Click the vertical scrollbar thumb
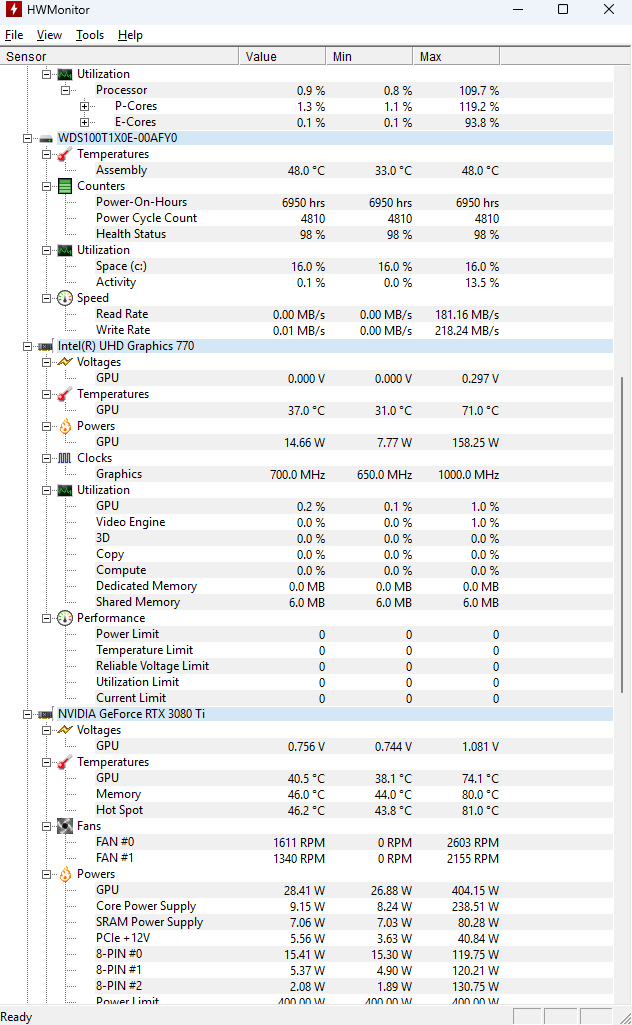The width and height of the screenshot is (632, 1025). click(x=622, y=534)
